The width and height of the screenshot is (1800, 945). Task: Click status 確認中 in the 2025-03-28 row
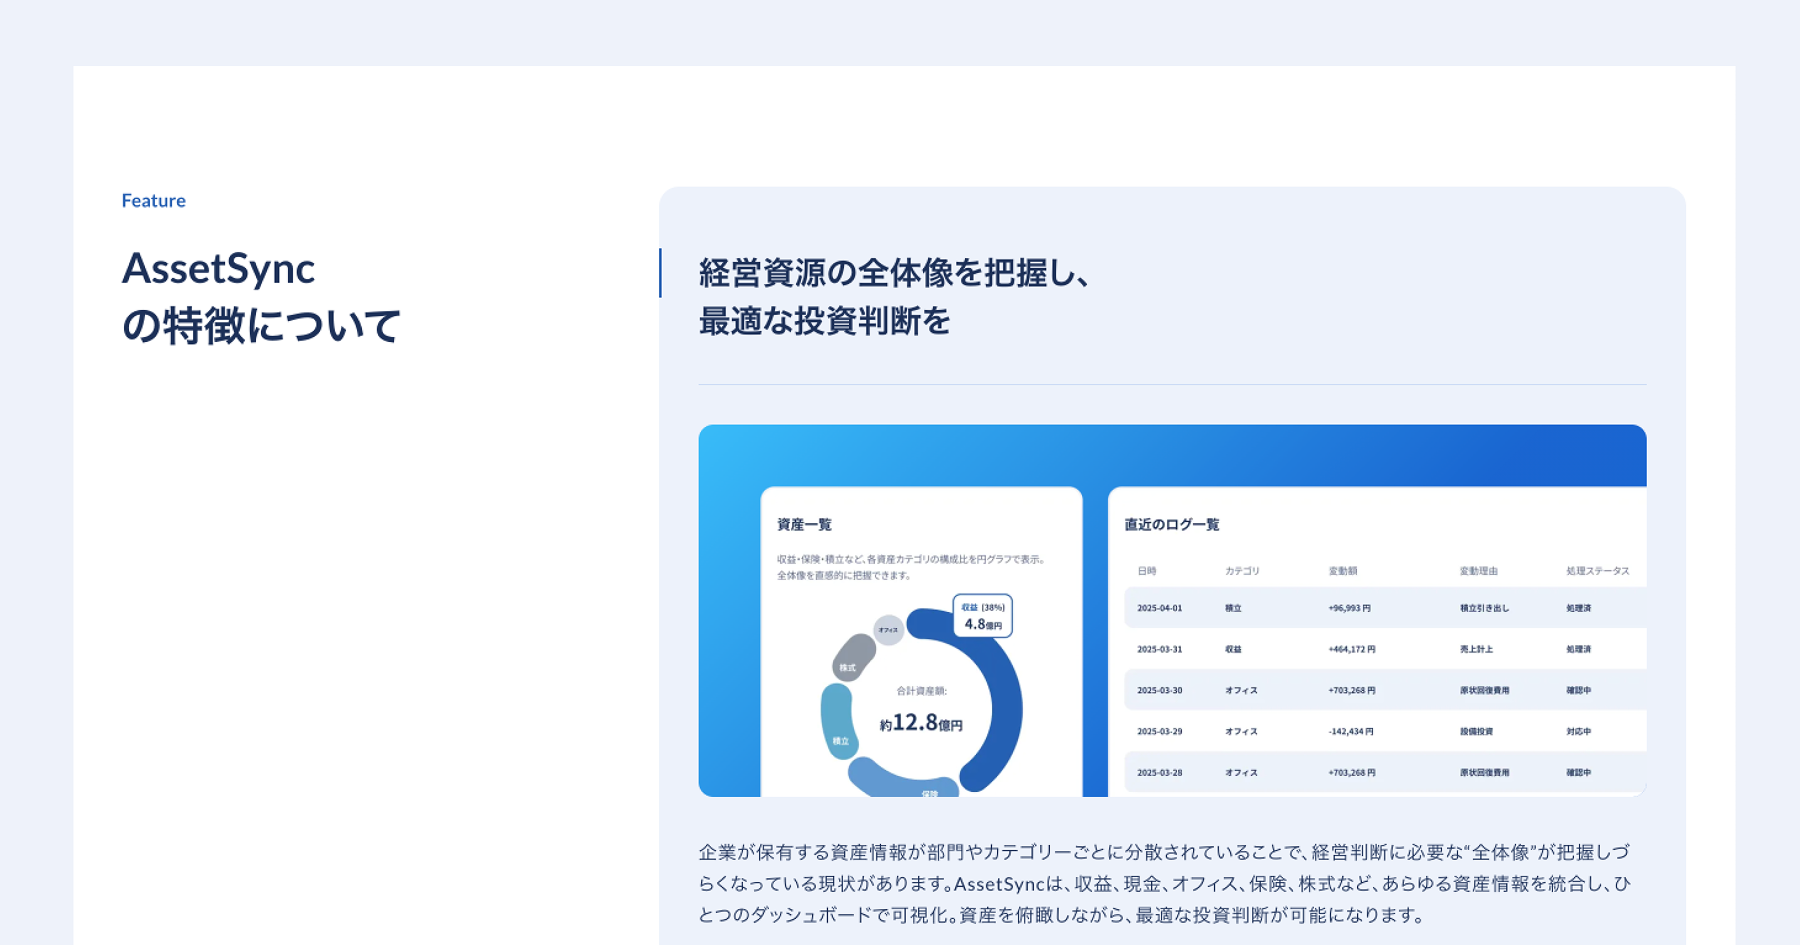point(1578,772)
